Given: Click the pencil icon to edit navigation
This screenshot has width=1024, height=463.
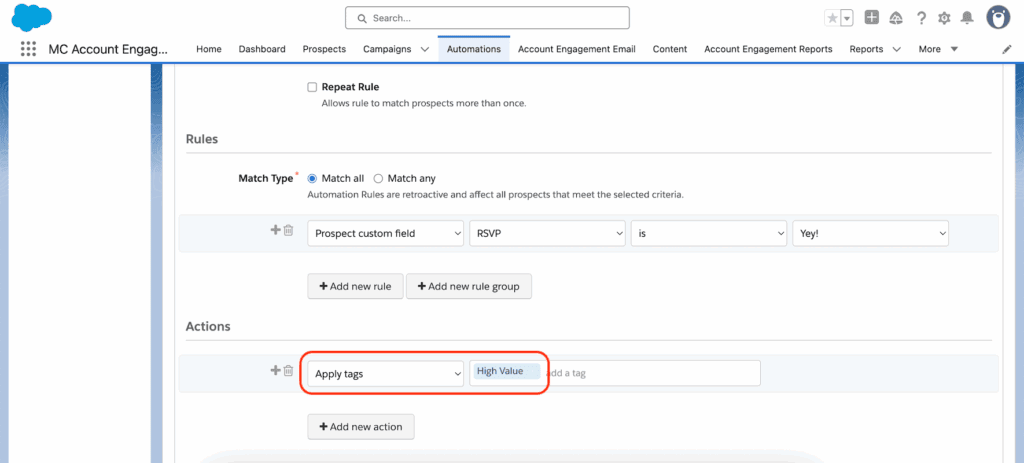Looking at the screenshot, I should pyautogui.click(x=1006, y=49).
